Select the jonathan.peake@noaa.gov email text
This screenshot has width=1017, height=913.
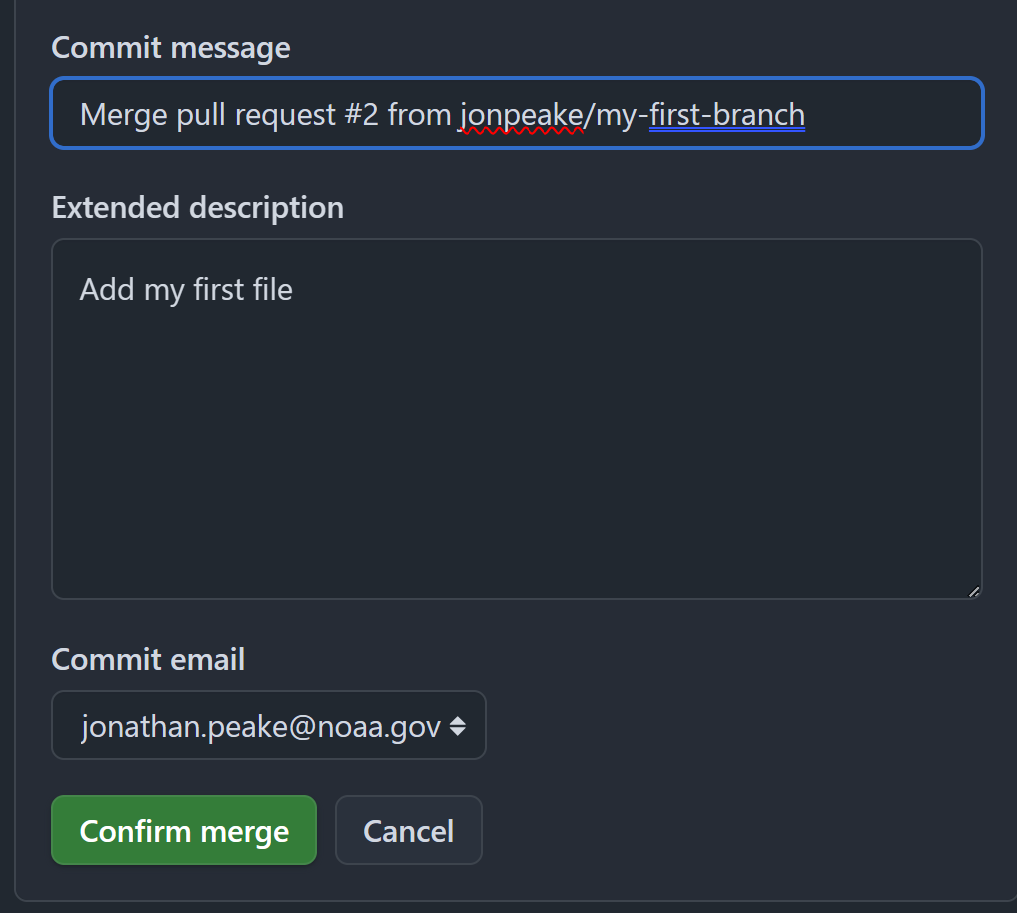pyautogui.click(x=261, y=726)
